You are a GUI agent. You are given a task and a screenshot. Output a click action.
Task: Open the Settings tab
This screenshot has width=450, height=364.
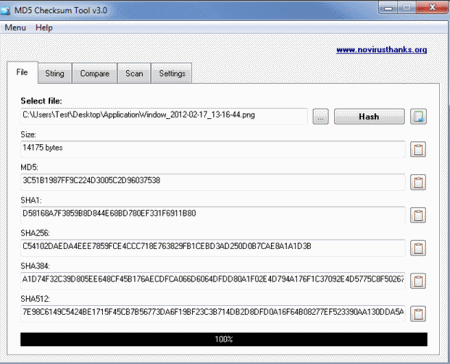pyautogui.click(x=172, y=73)
